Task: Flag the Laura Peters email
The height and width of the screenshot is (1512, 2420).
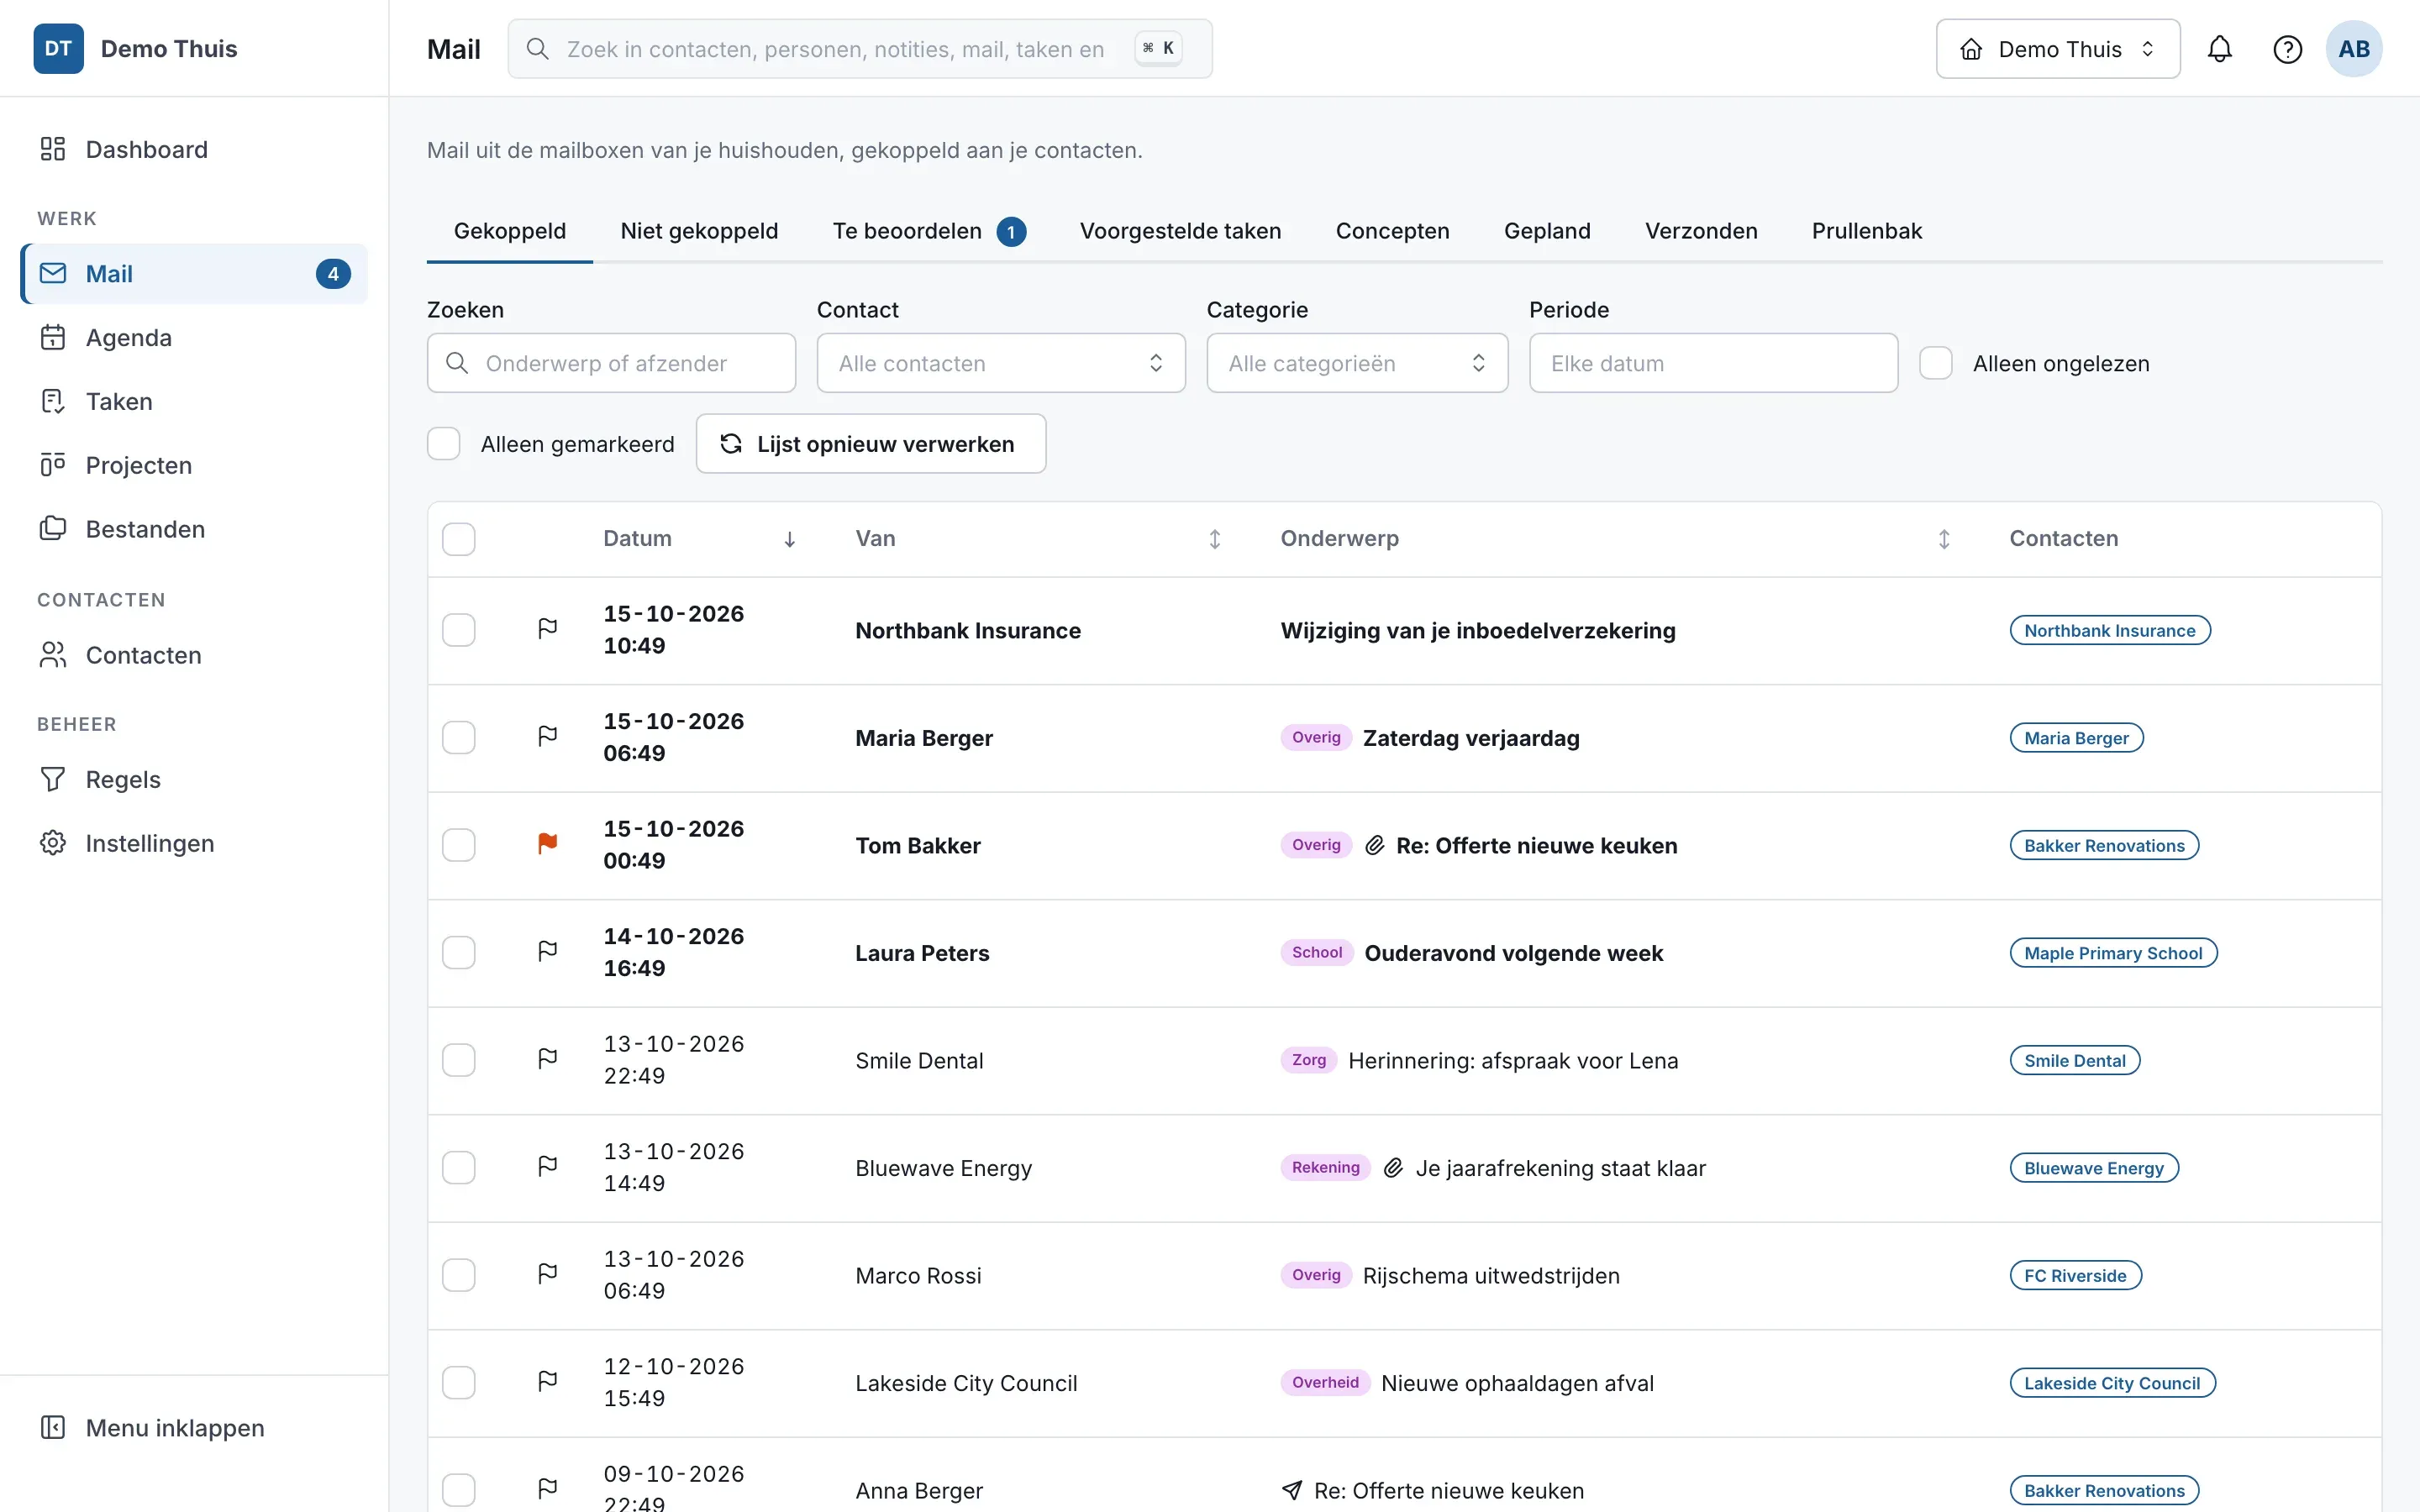Action: click(x=548, y=952)
